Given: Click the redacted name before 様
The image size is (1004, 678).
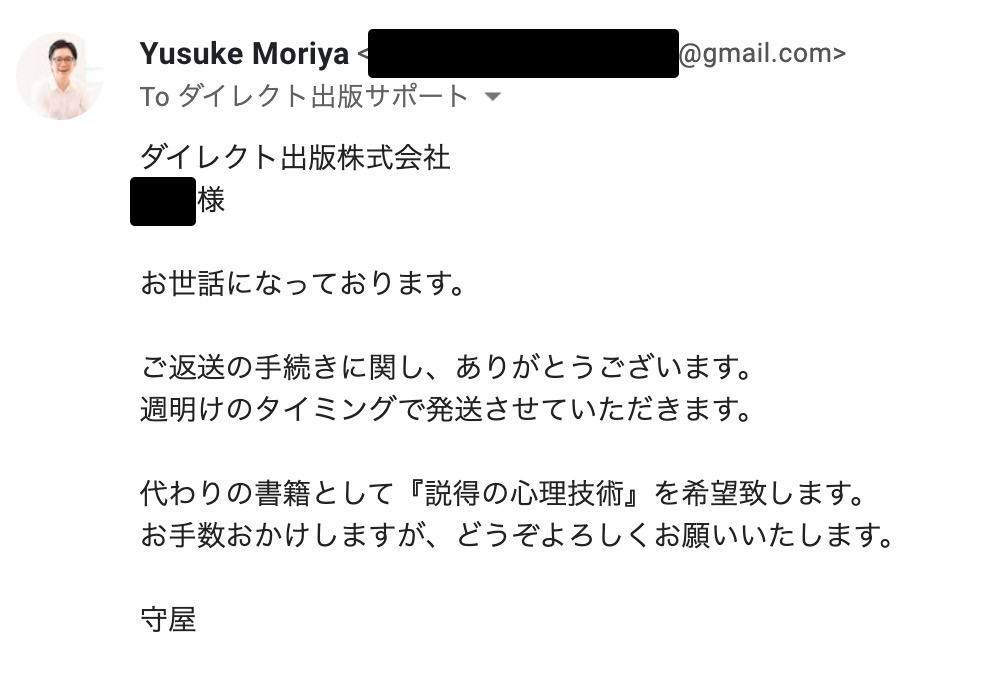Looking at the screenshot, I should coord(163,202).
